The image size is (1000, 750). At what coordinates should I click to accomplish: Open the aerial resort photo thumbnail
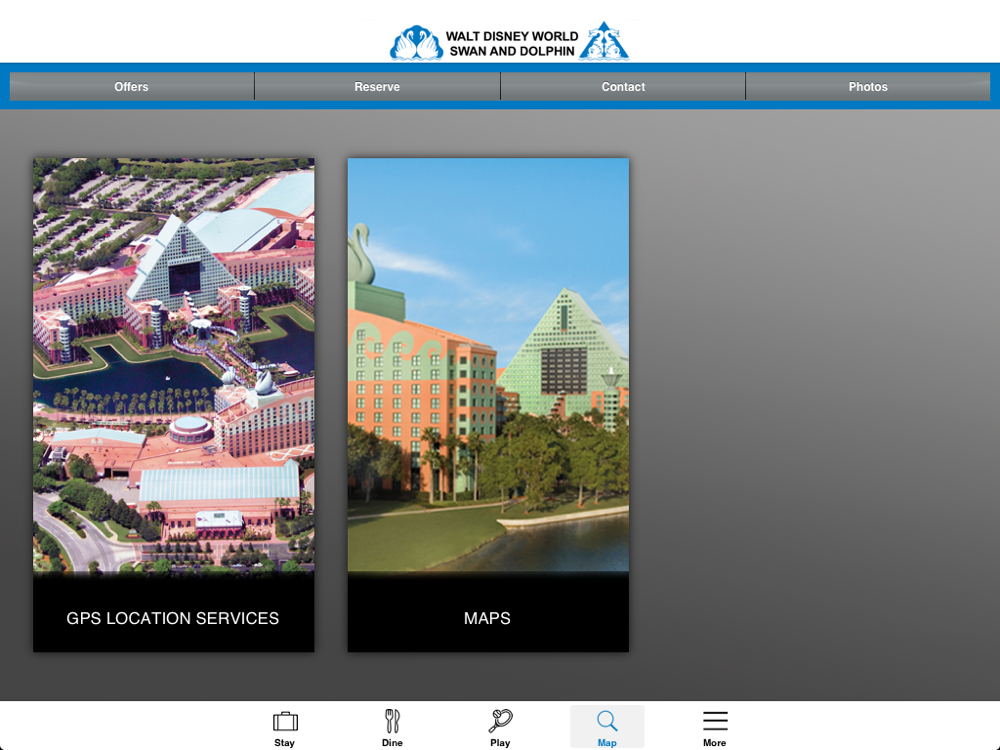(173, 365)
